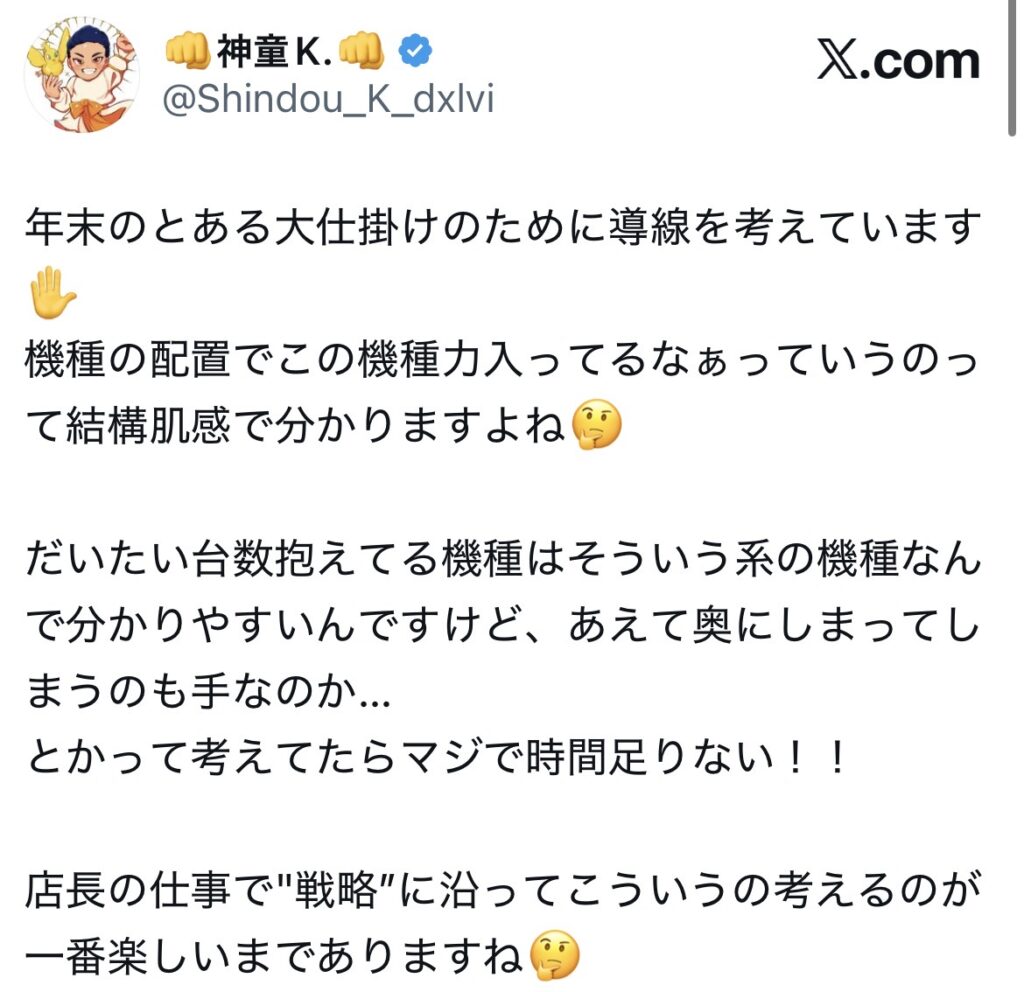This screenshot has height=992, width=1024.
Task: Click the blue verified badge
Action: pyautogui.click(x=415, y=51)
